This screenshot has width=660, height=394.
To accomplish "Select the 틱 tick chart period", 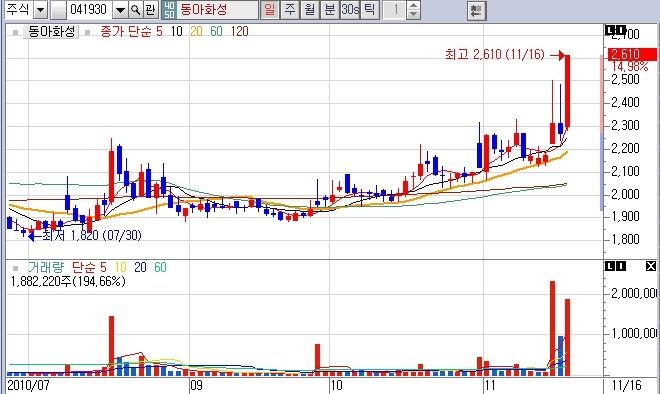I will point(369,10).
